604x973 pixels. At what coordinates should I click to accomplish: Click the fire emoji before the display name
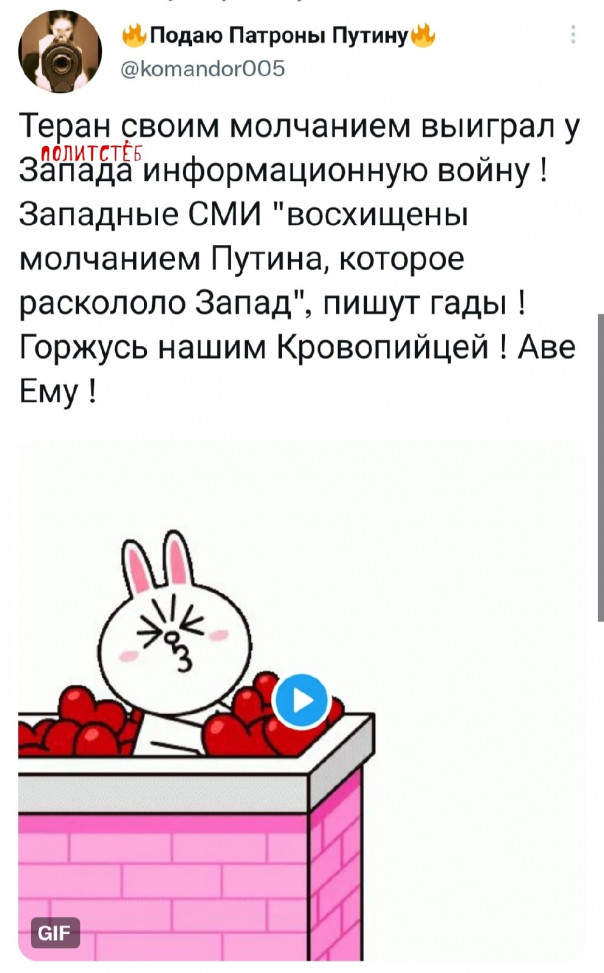[133, 36]
